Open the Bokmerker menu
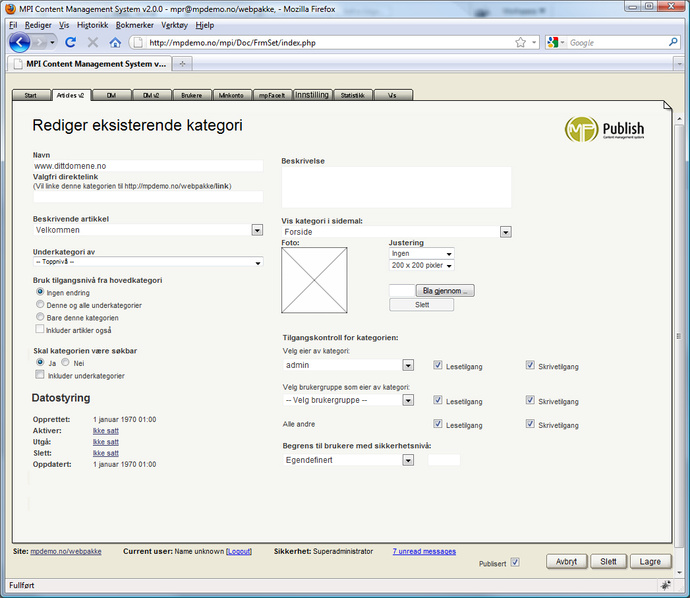 [135, 24]
